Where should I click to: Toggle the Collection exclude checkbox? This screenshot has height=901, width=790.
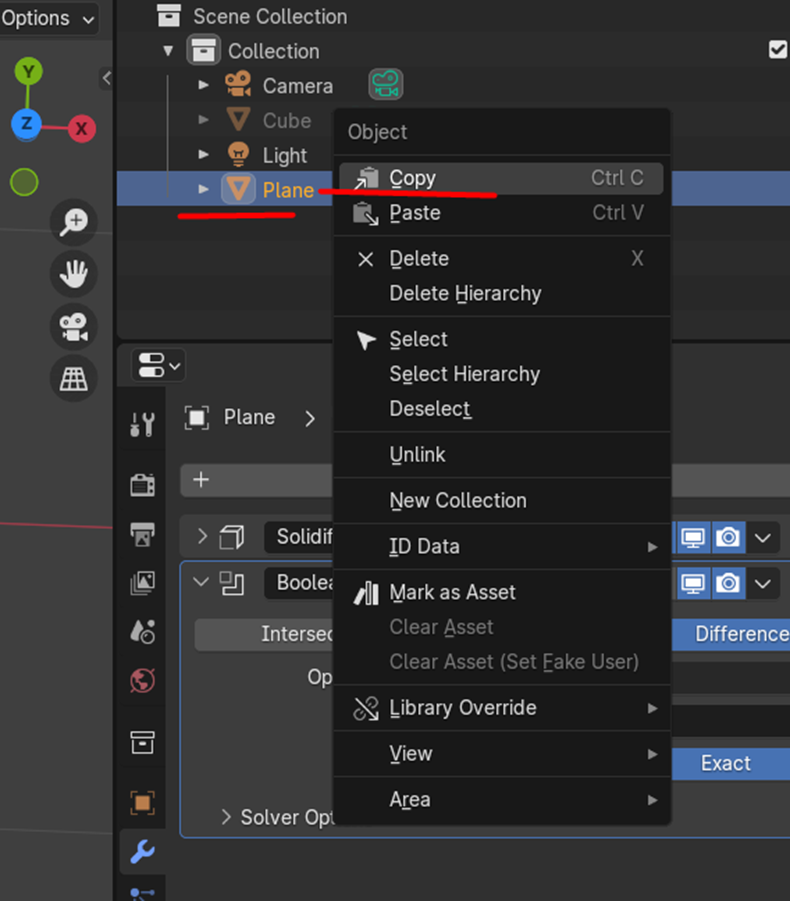click(x=777, y=50)
